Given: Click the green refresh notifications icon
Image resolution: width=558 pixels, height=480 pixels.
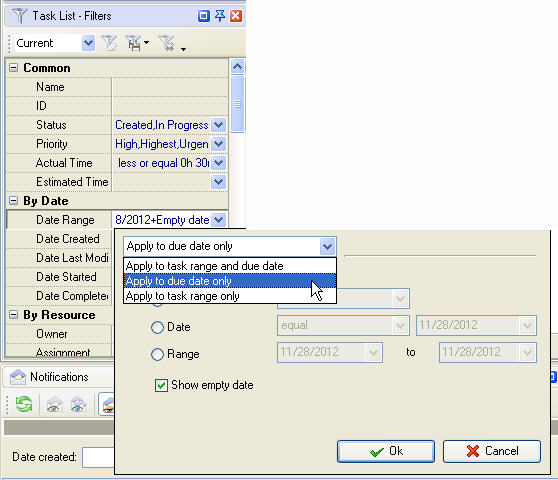Looking at the screenshot, I should click(x=24, y=404).
